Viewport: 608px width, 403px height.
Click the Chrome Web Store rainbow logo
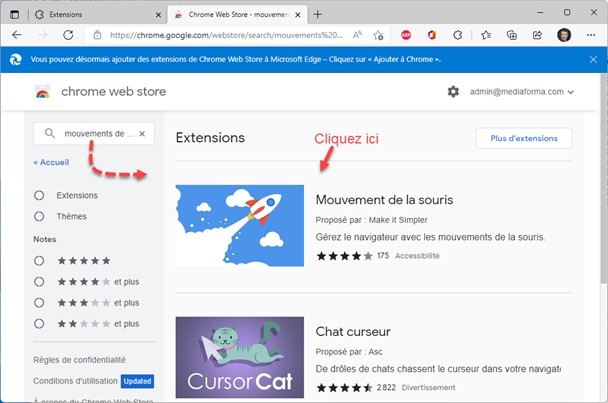tap(42, 92)
